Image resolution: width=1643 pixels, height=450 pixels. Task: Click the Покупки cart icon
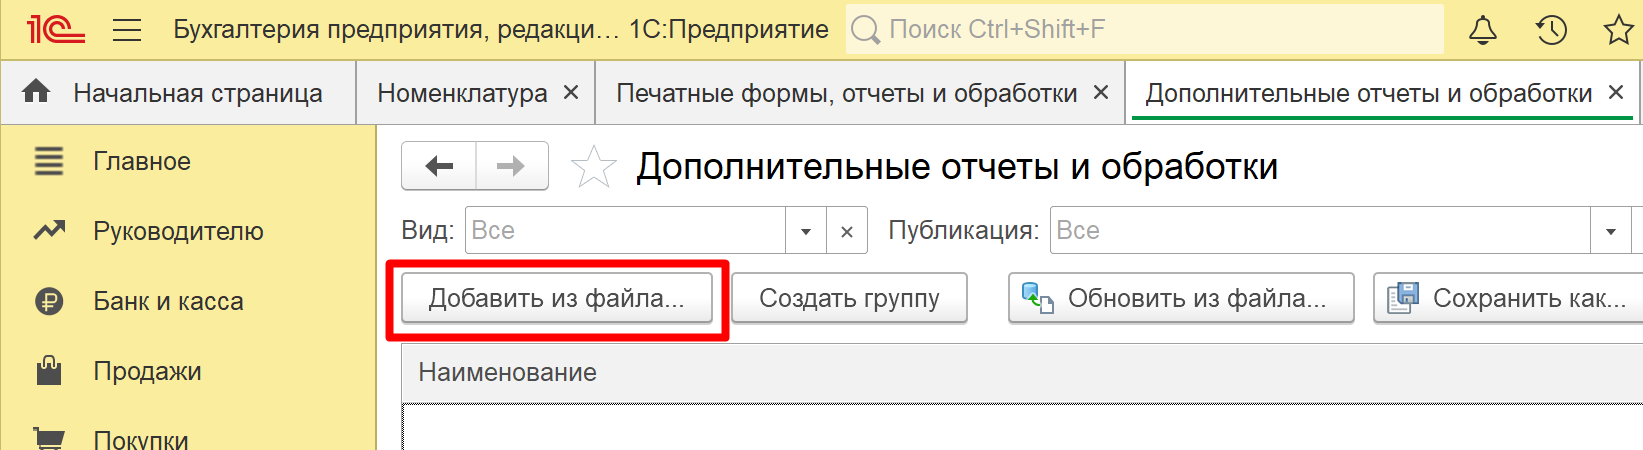pyautogui.click(x=49, y=438)
